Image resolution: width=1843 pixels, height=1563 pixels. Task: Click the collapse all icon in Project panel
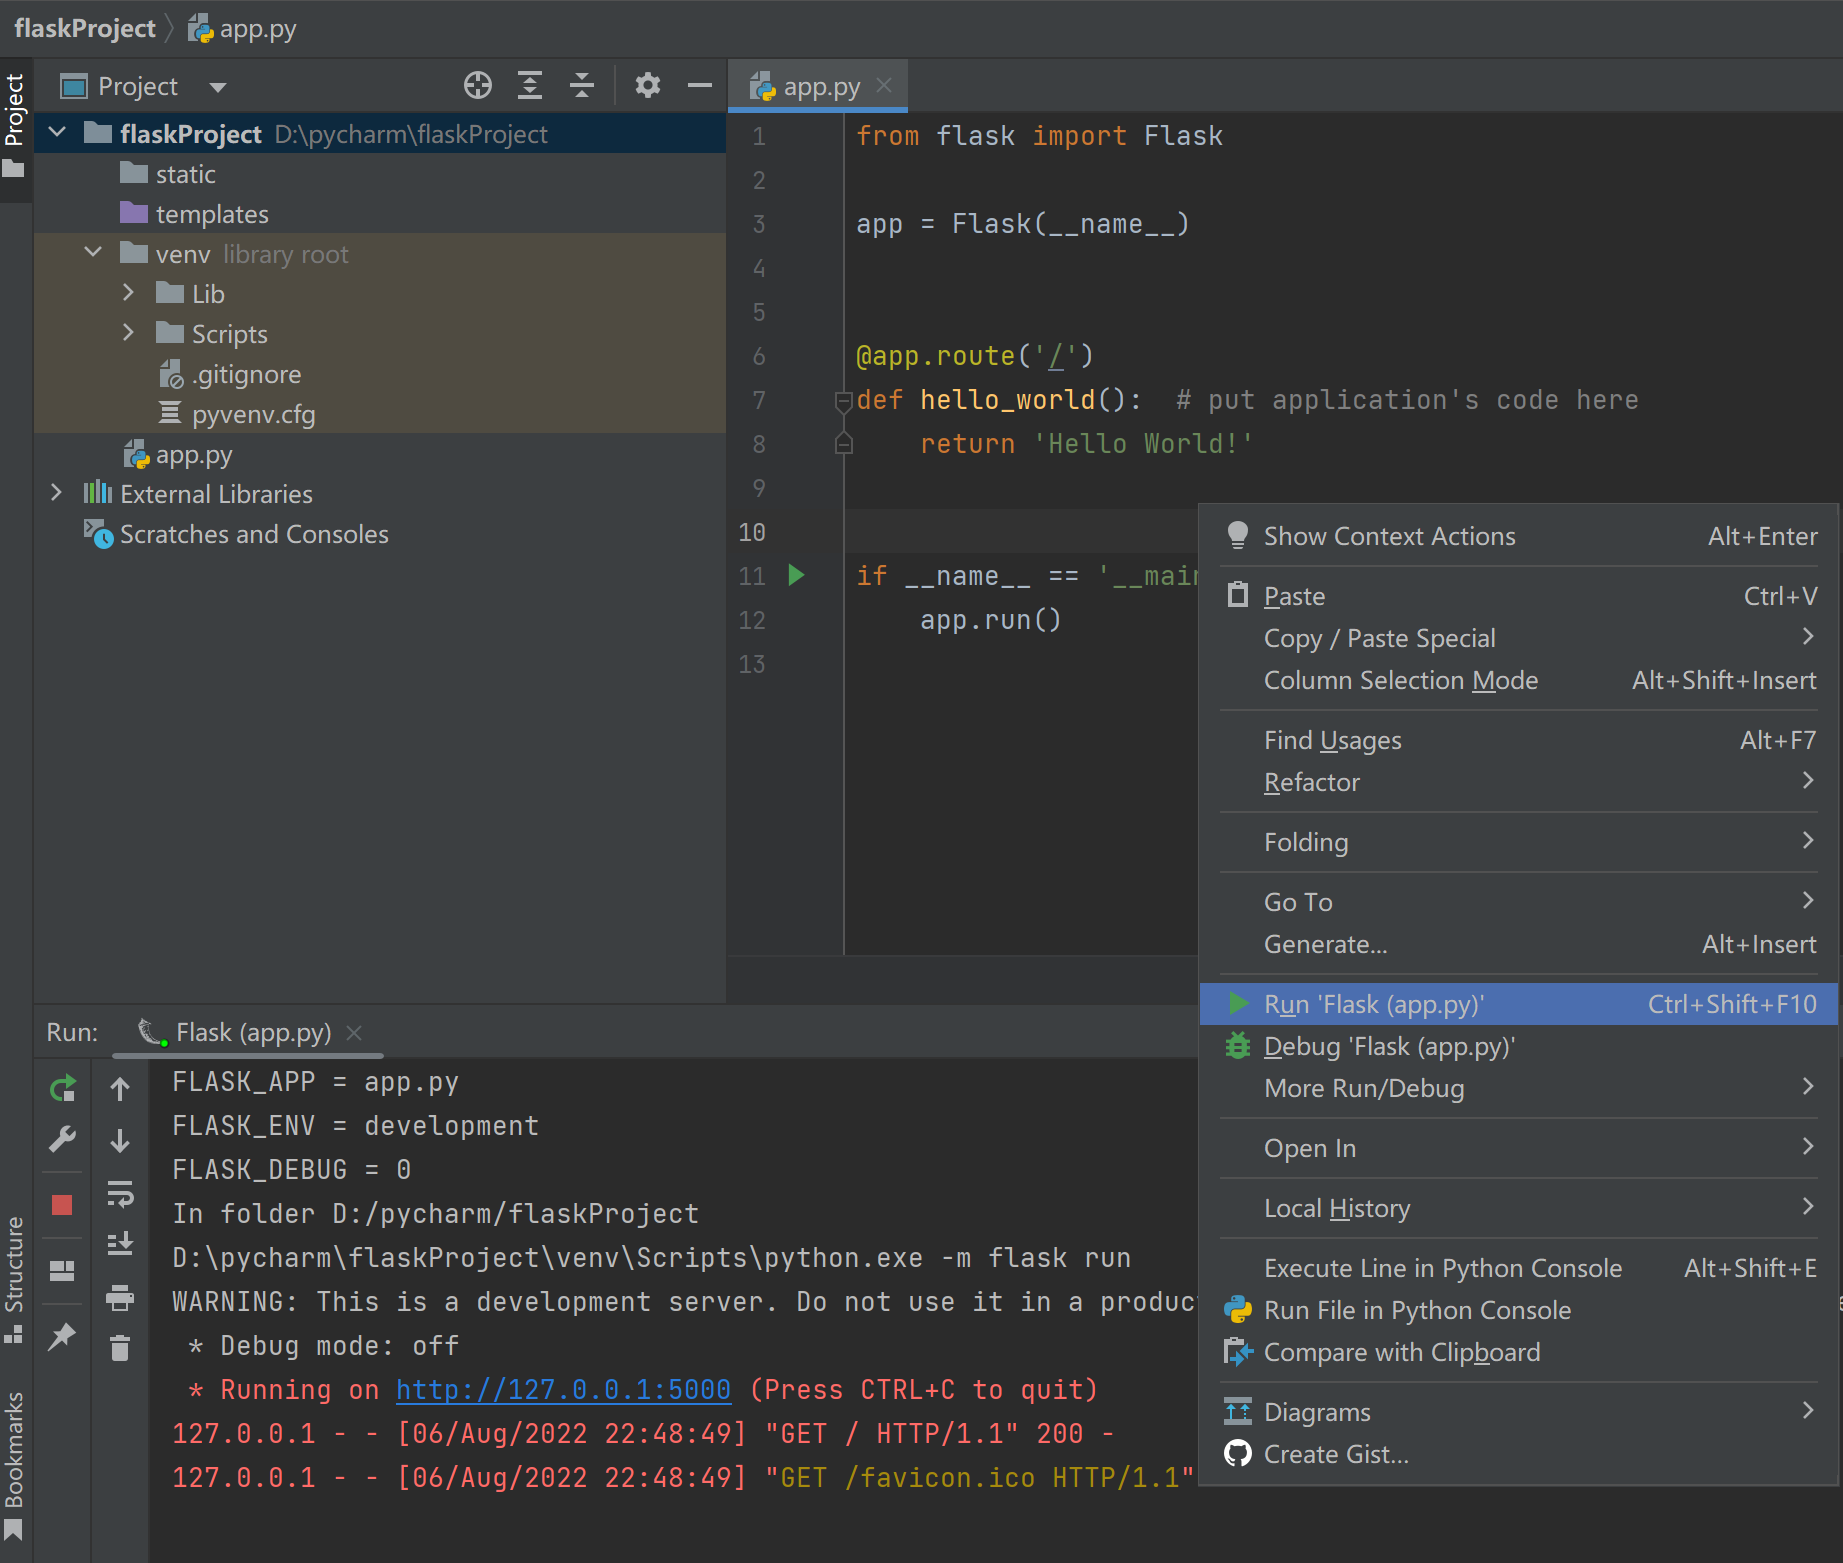click(582, 86)
